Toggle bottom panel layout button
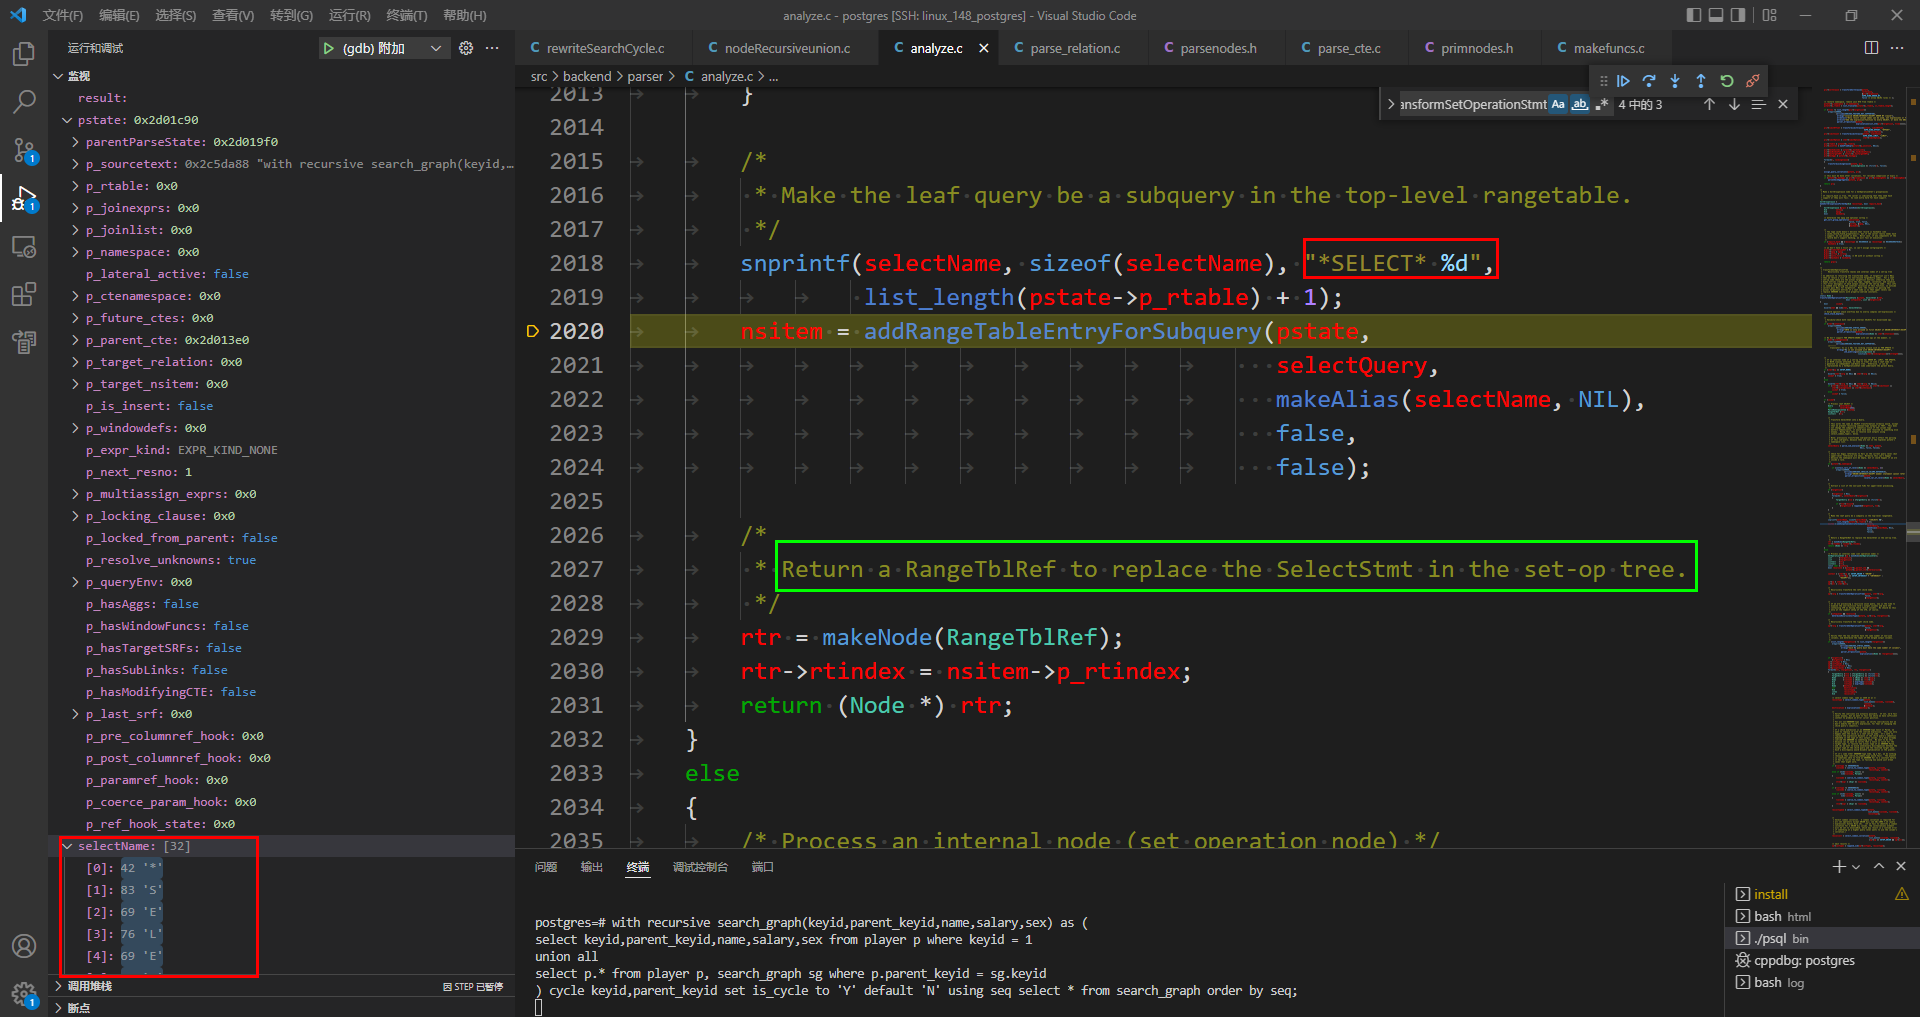 (x=1716, y=15)
